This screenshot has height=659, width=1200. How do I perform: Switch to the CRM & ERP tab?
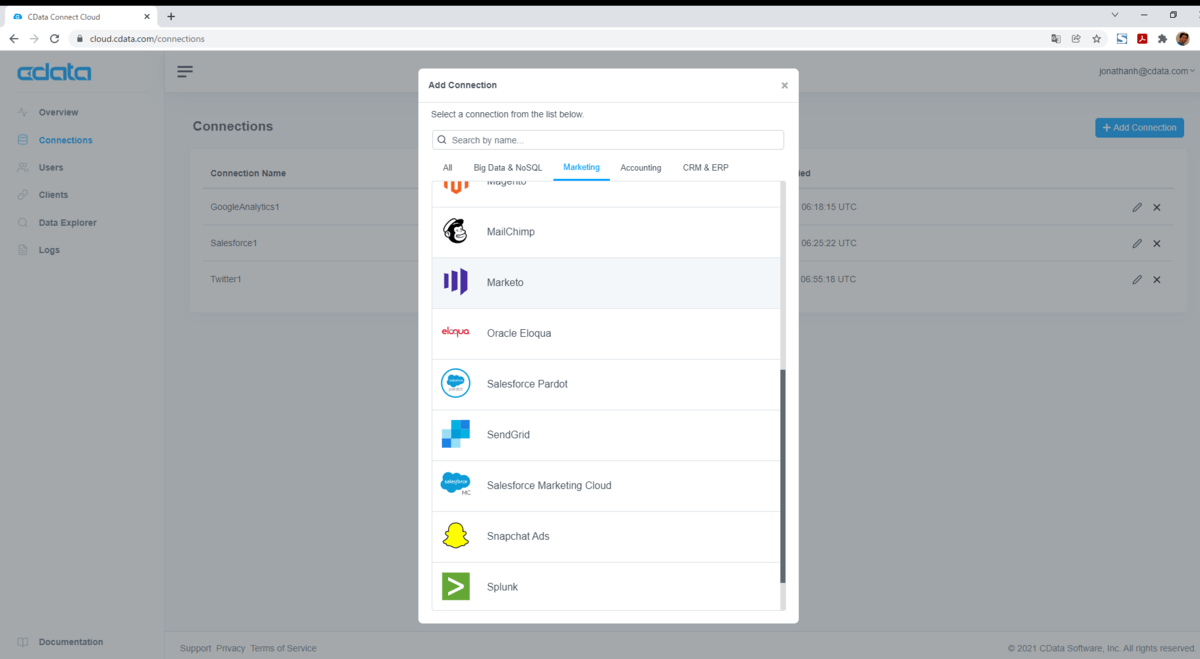(x=706, y=168)
